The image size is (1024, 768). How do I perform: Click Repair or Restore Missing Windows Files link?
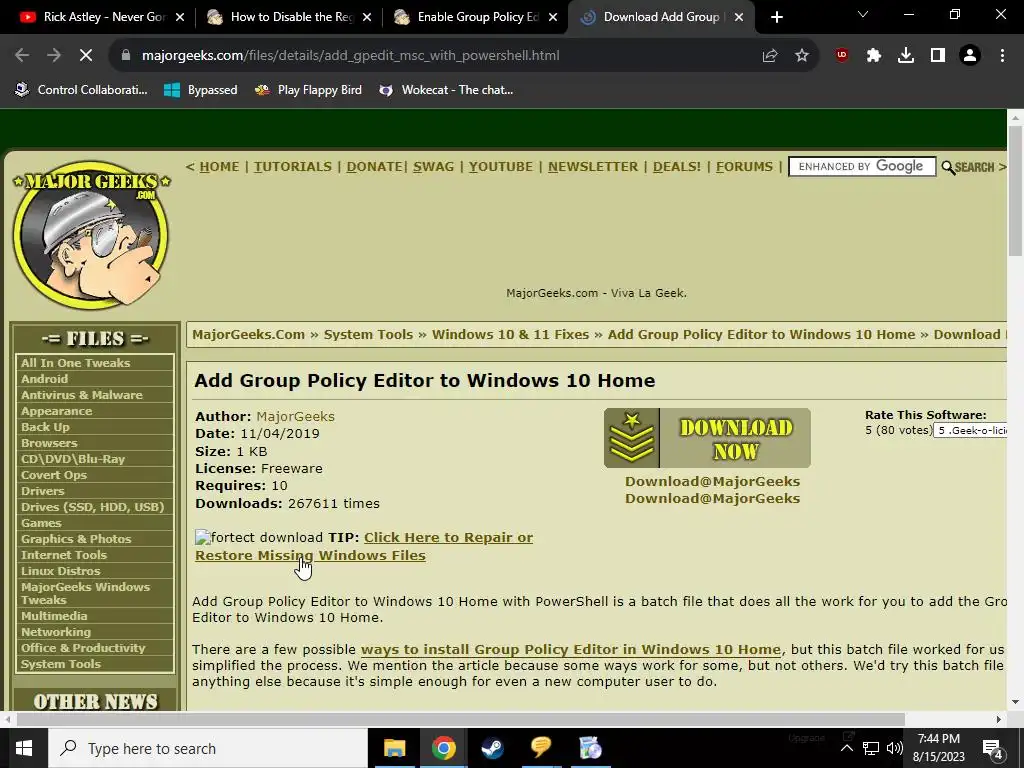[364, 546]
